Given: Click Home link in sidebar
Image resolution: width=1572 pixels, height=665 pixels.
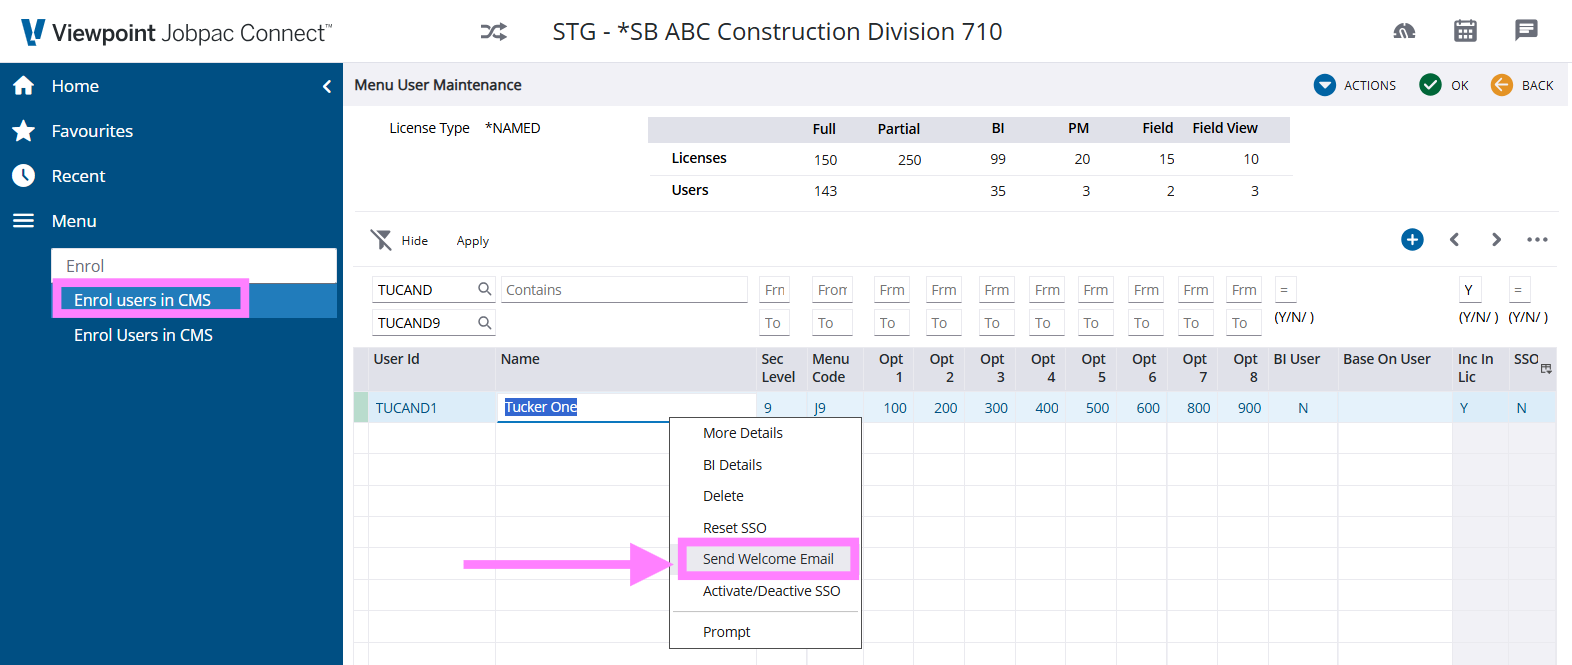Looking at the screenshot, I should tap(75, 86).
